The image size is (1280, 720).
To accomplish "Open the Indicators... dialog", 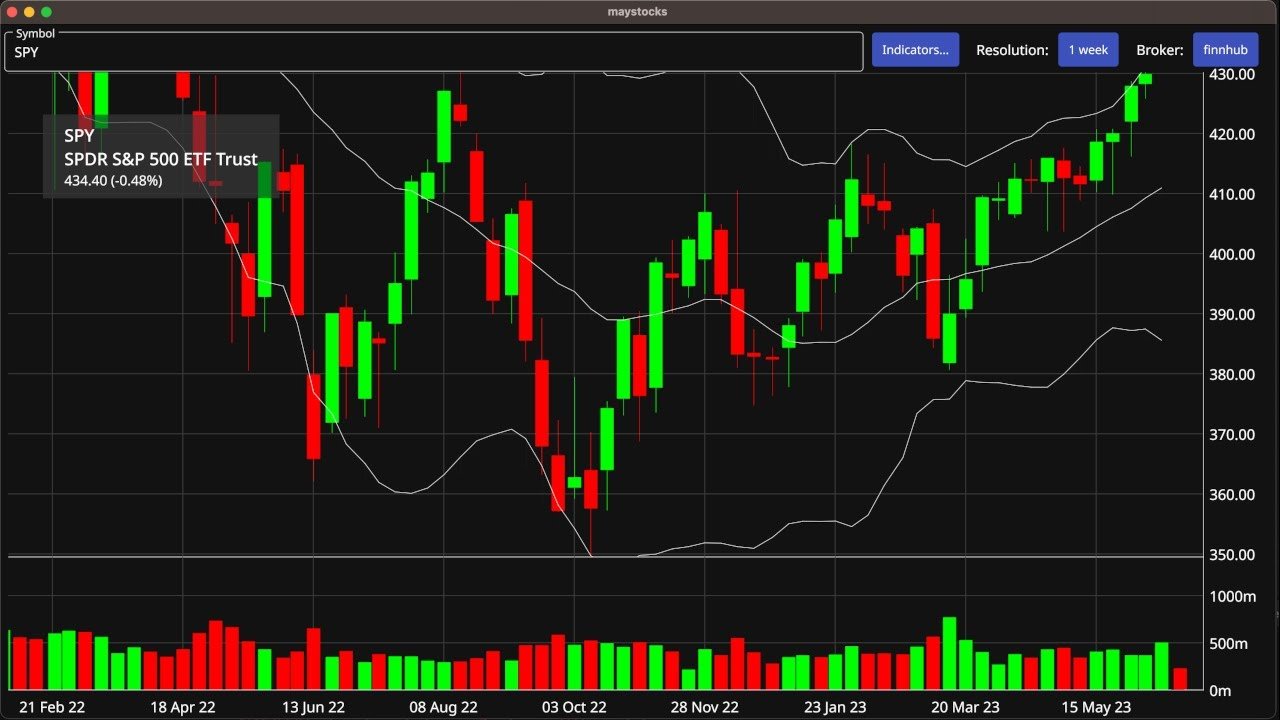I will pyautogui.click(x=915, y=50).
